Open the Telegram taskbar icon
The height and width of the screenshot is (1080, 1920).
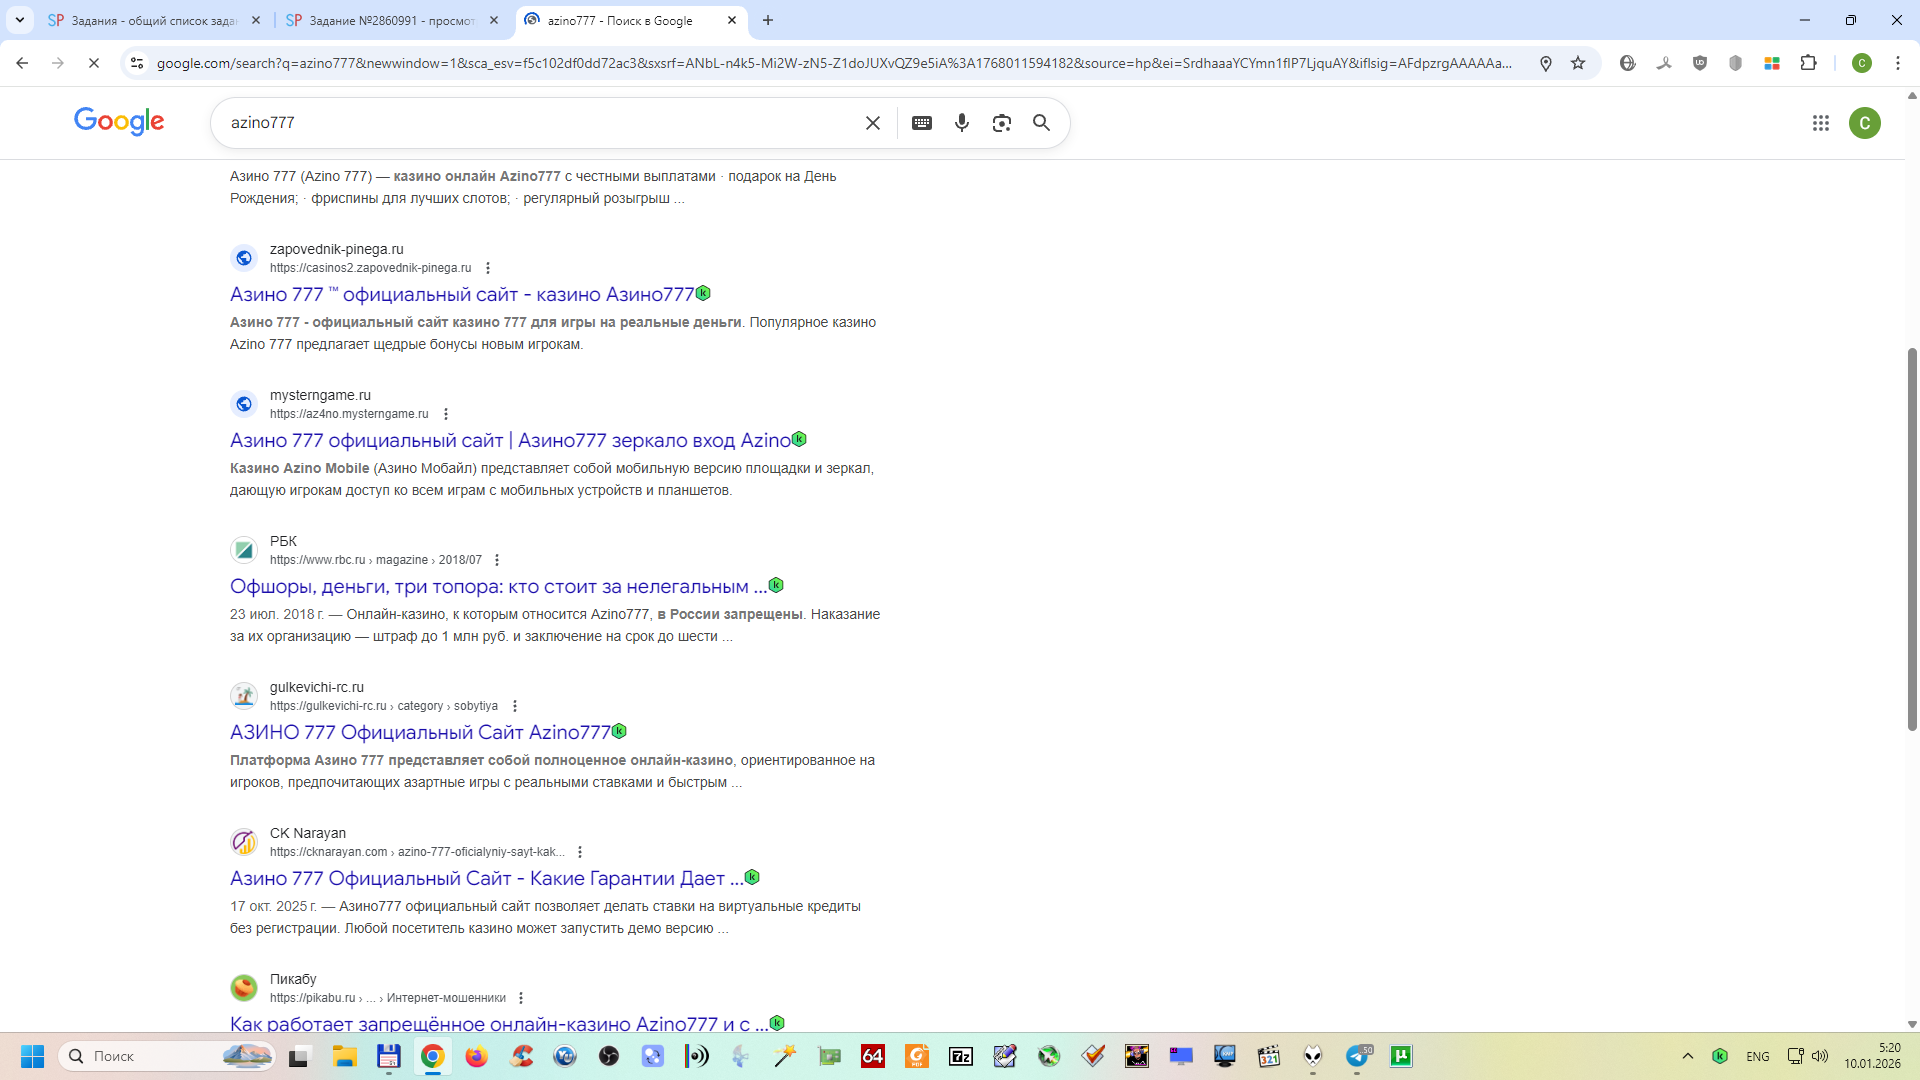point(1357,1056)
